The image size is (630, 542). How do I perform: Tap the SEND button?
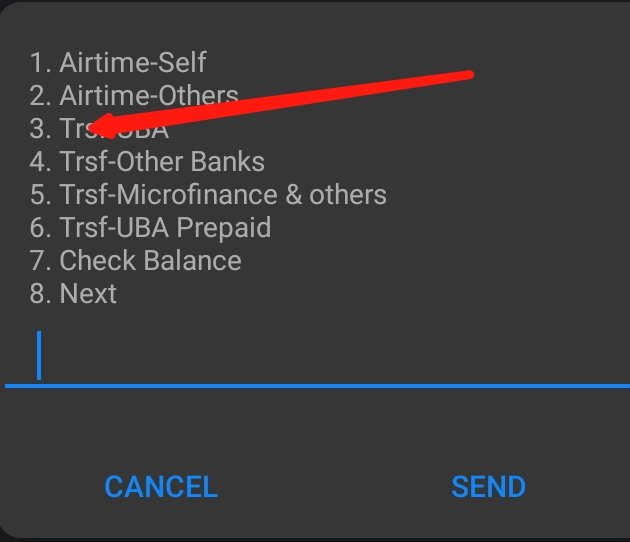(x=488, y=487)
